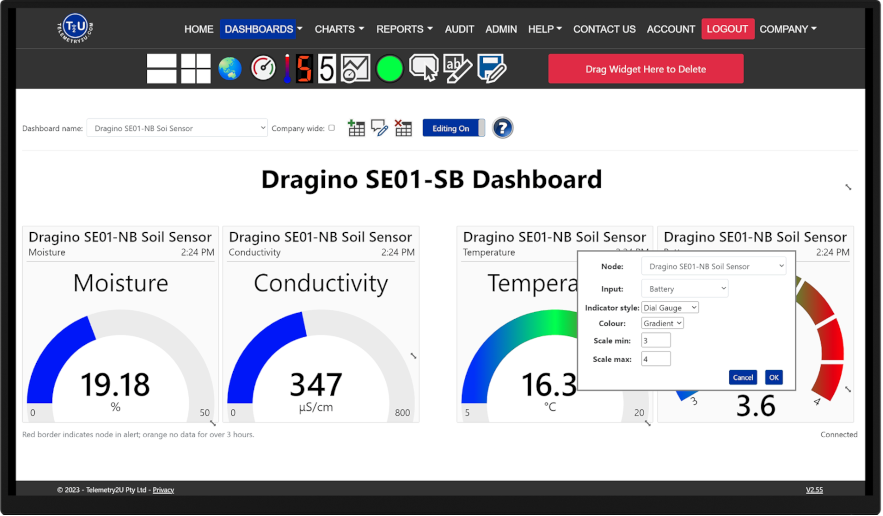Click the 3.6 battery value
Image resolution: width=883 pixels, height=516 pixels.
756,406
